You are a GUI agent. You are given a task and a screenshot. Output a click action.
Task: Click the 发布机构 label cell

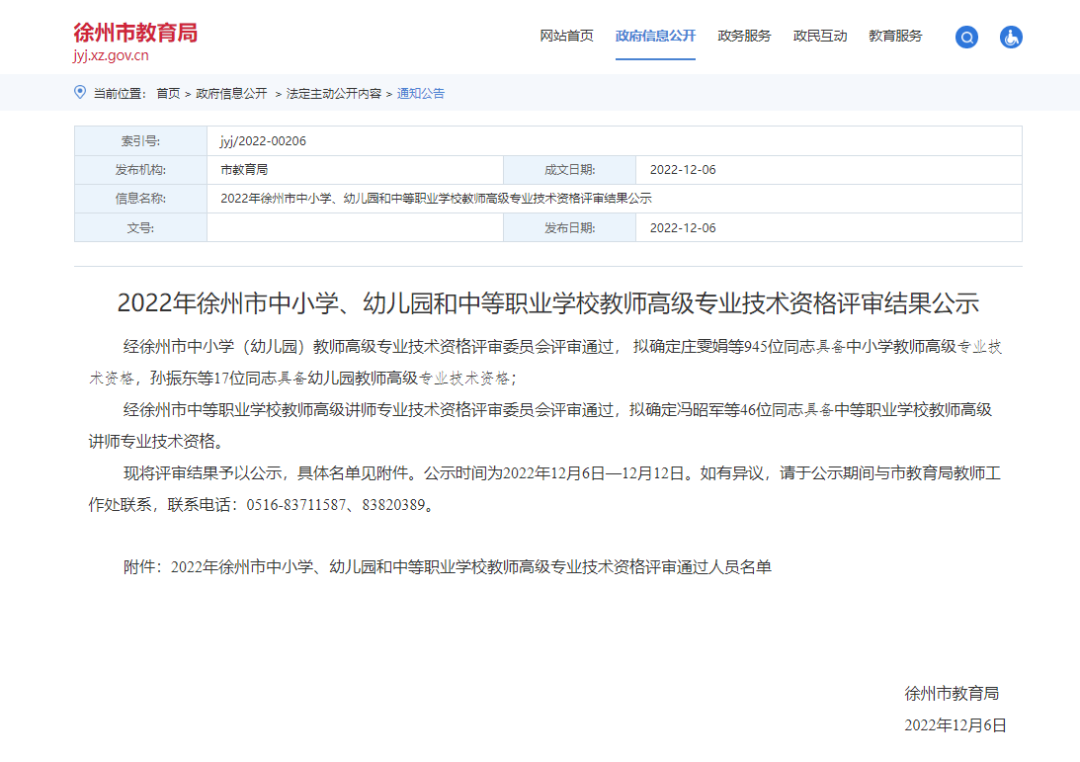pyautogui.click(x=141, y=169)
